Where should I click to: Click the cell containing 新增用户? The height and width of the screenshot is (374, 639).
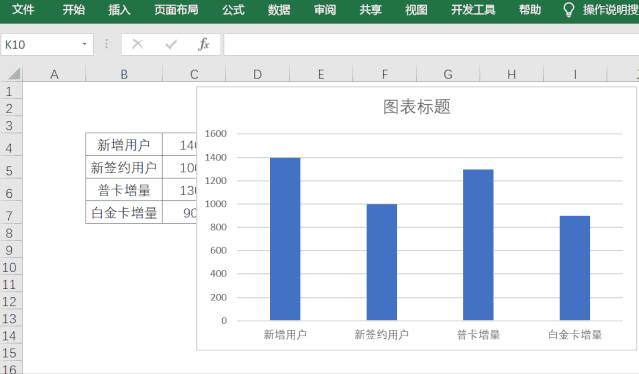124,144
